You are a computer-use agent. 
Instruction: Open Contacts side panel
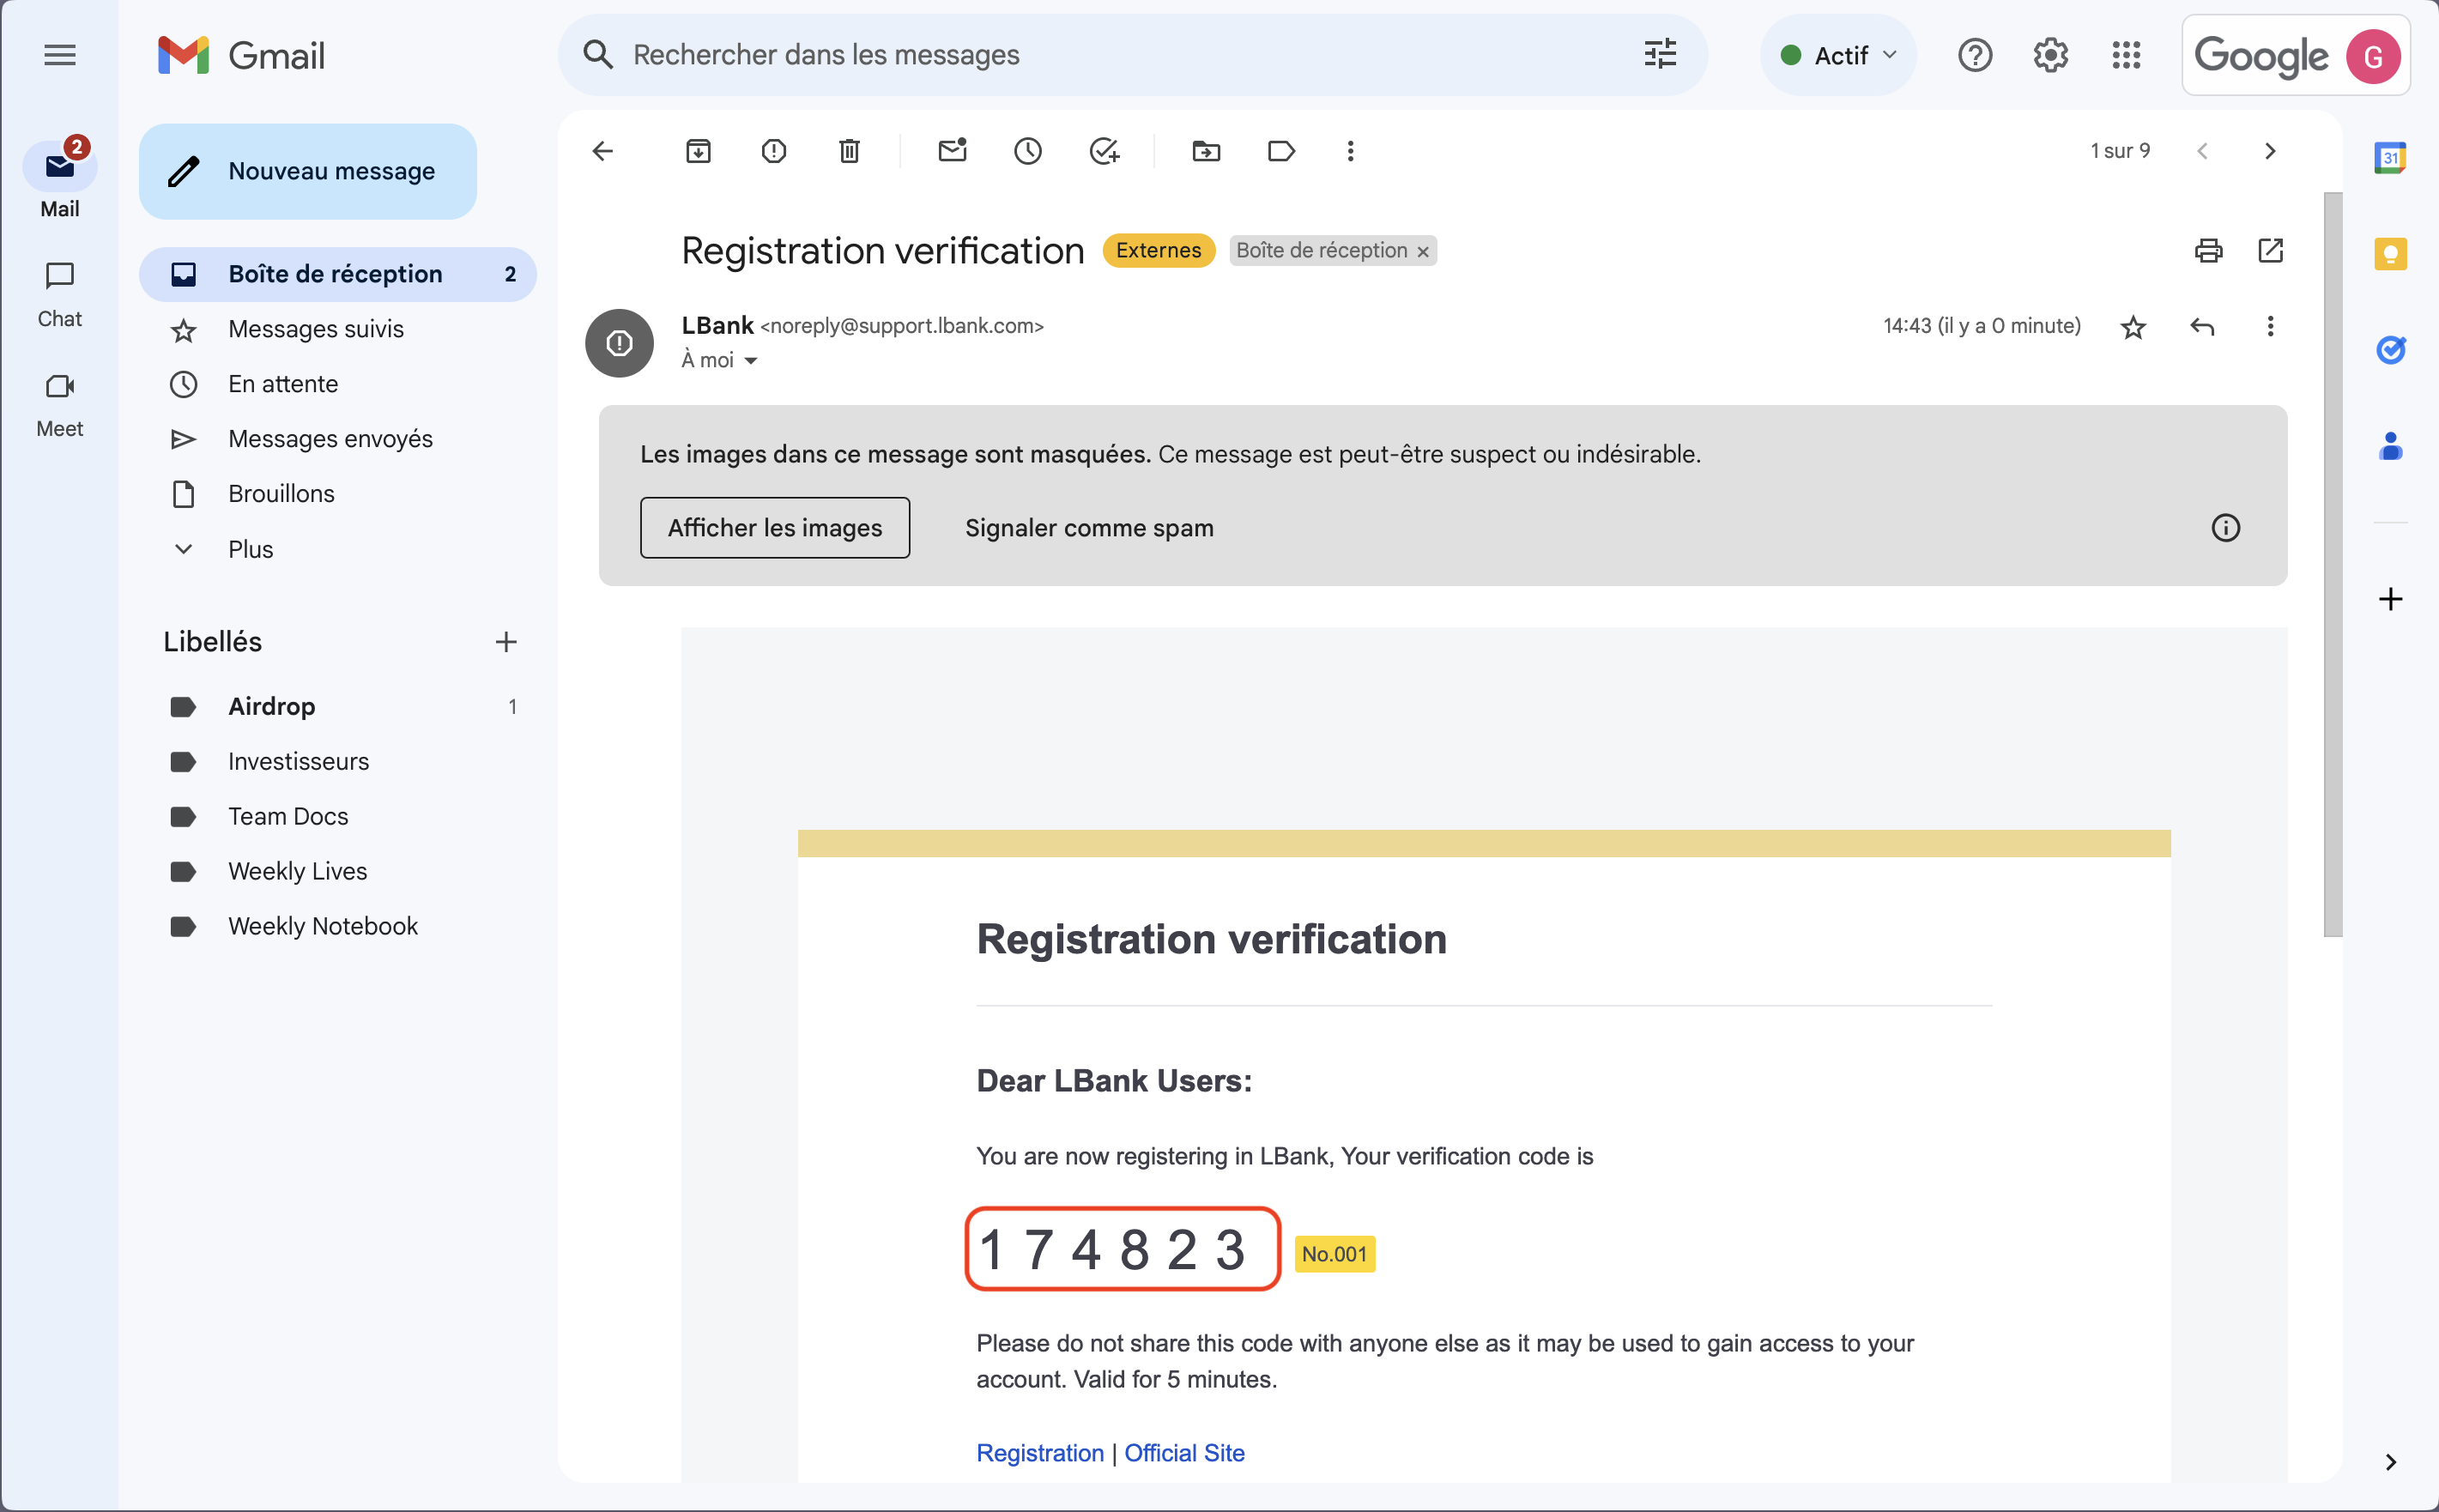pyautogui.click(x=2390, y=446)
